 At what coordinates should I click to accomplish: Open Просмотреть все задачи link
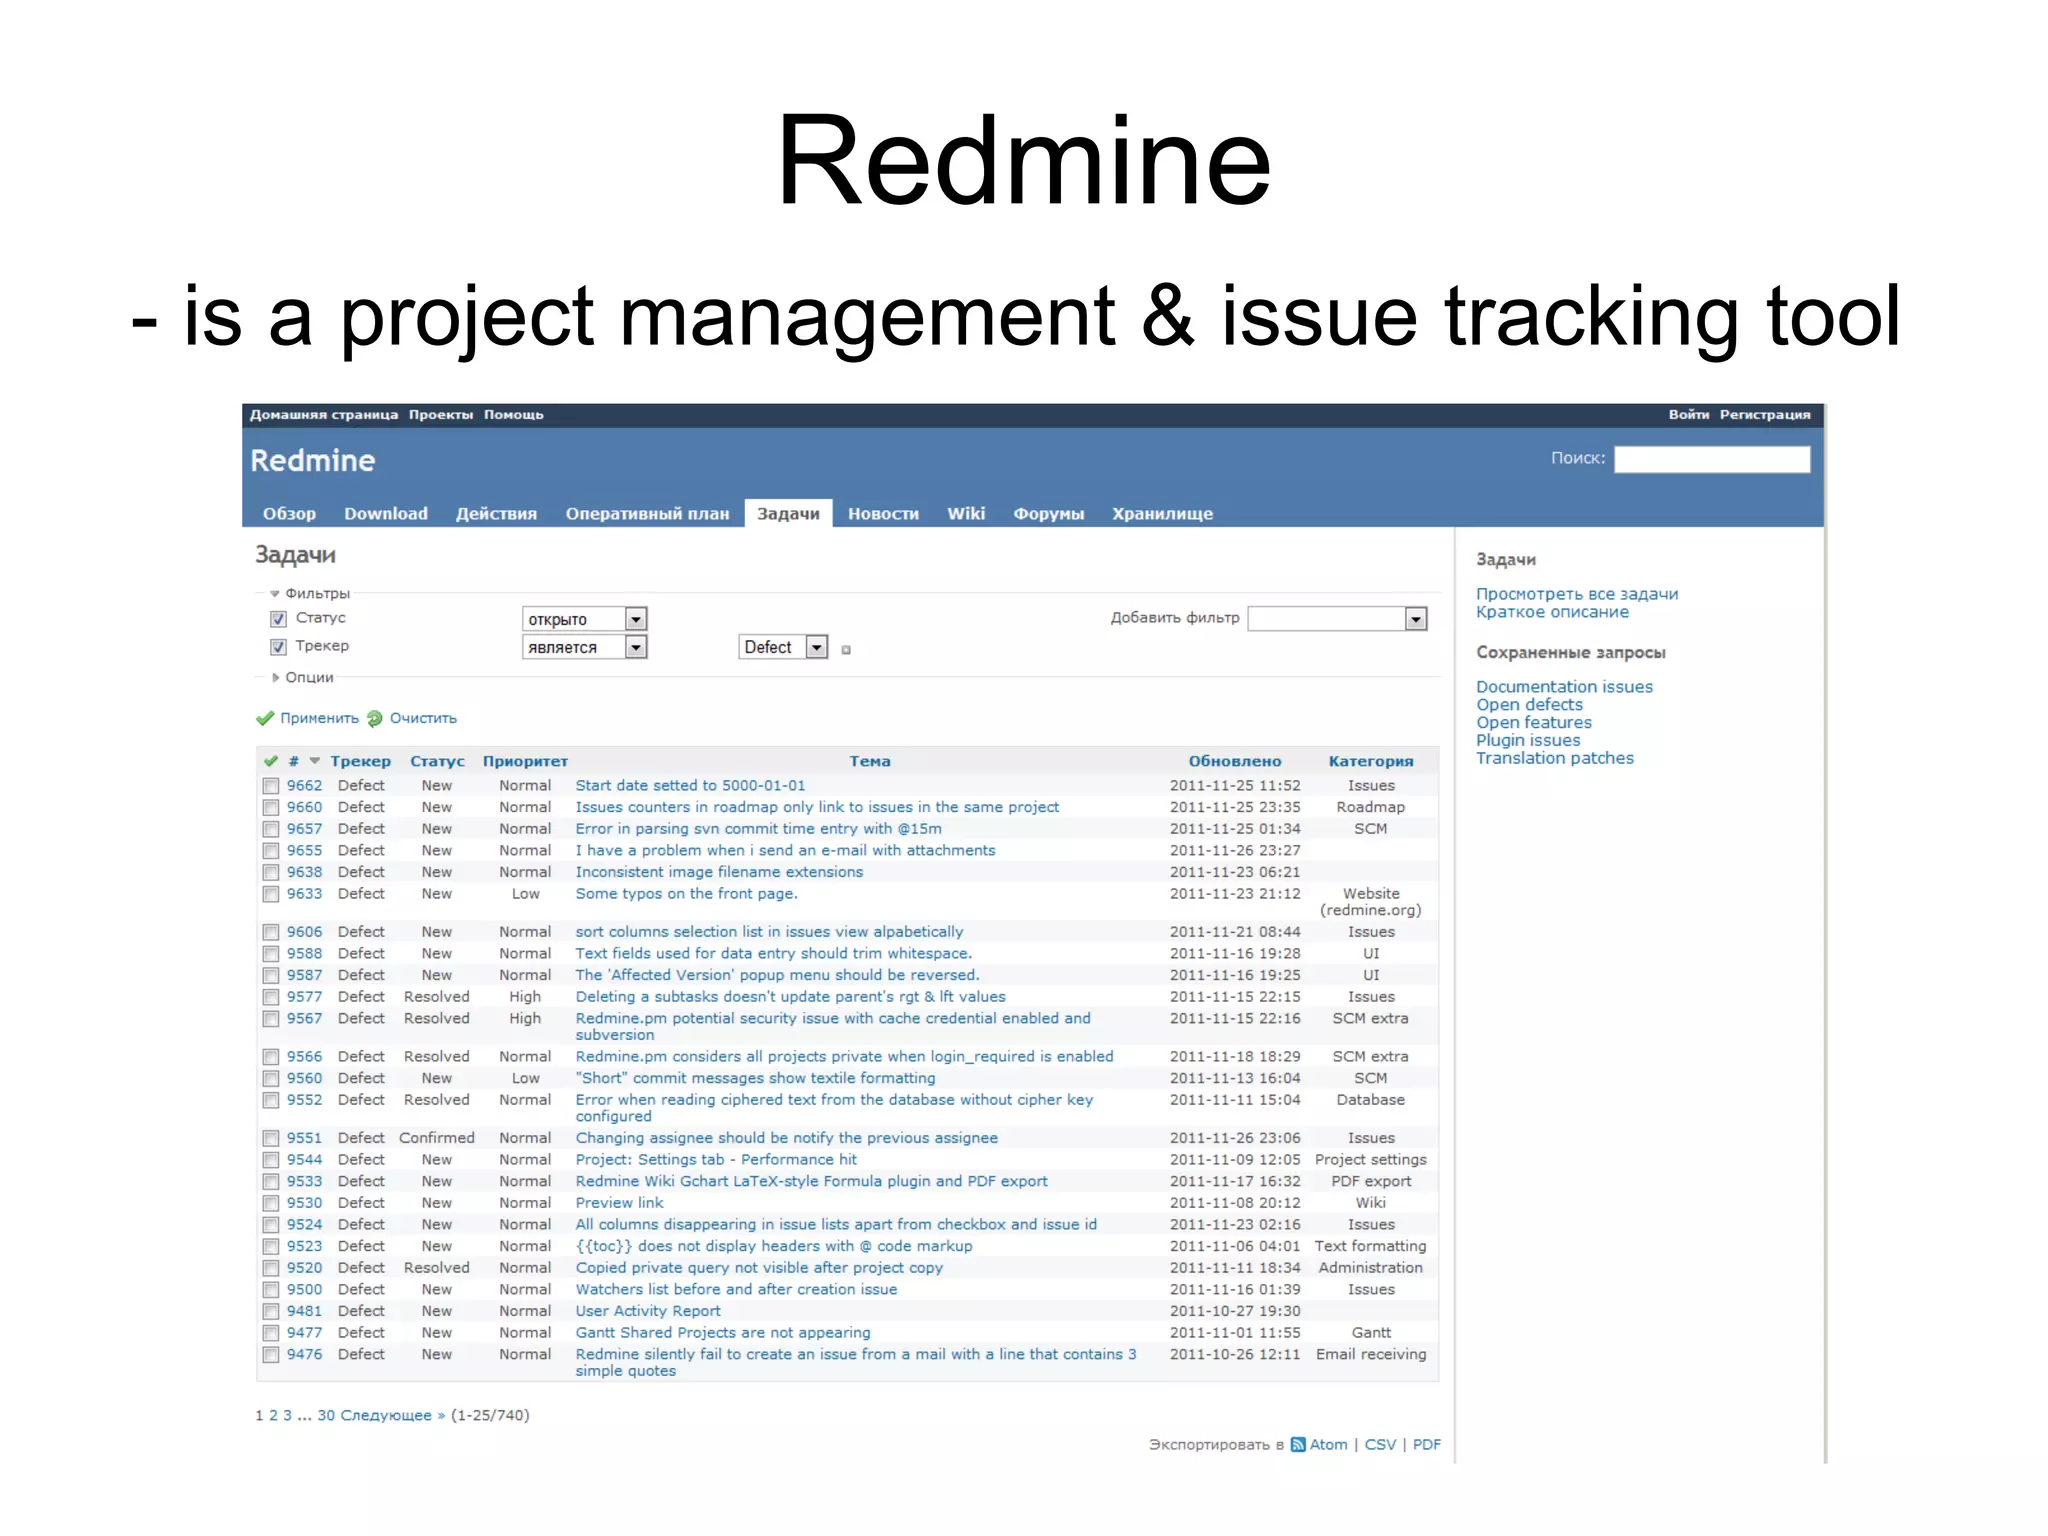coord(1577,594)
